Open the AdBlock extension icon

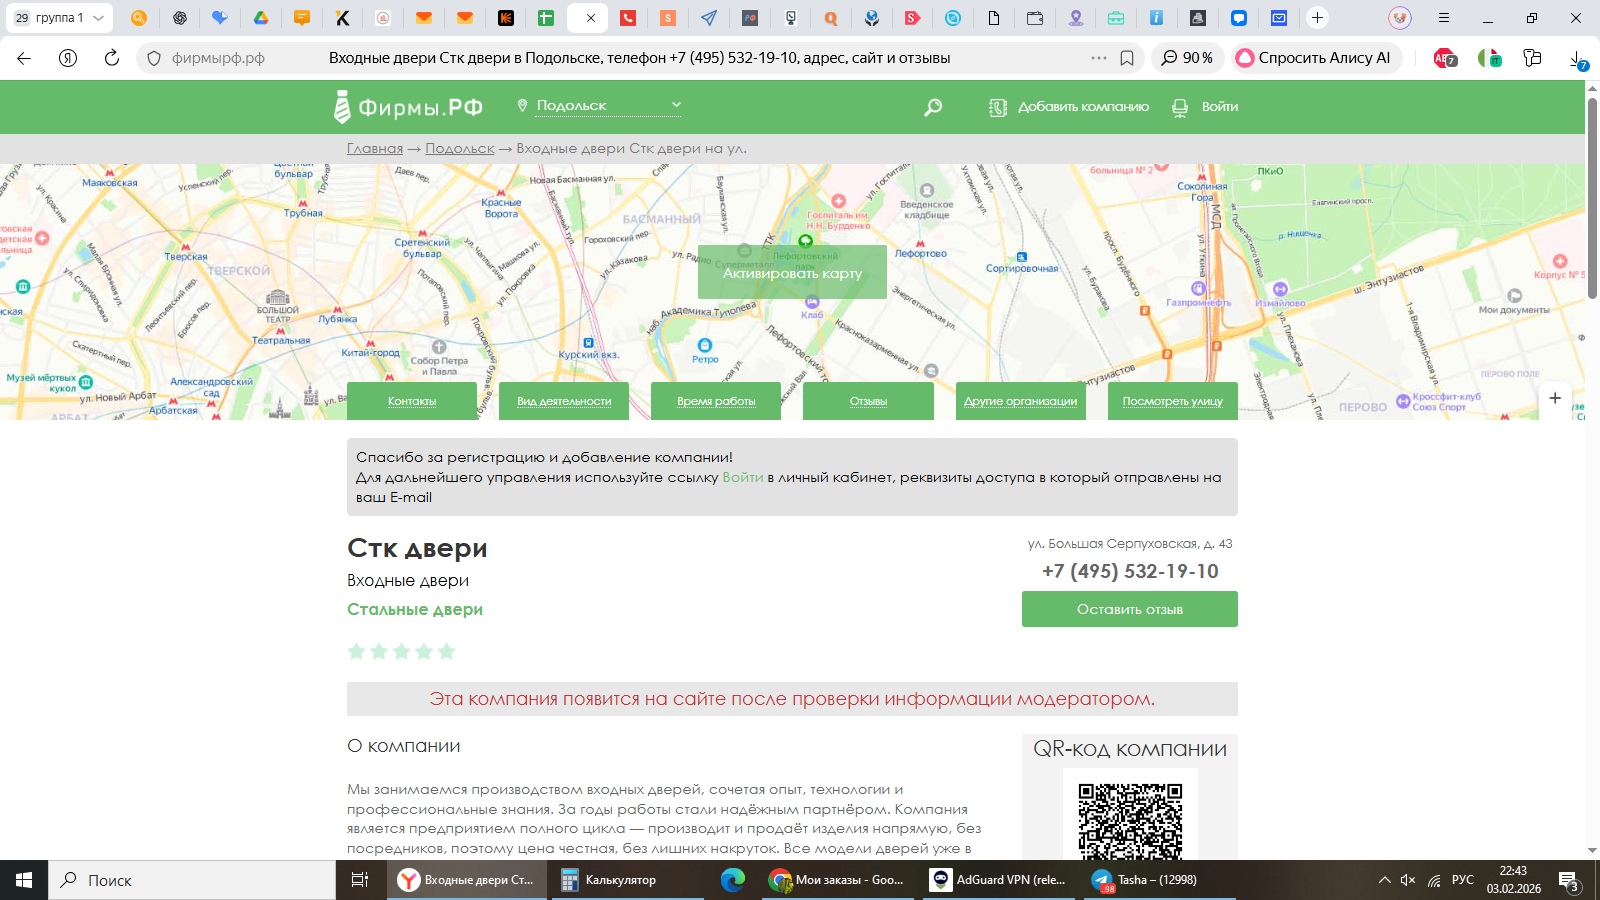coord(1445,58)
